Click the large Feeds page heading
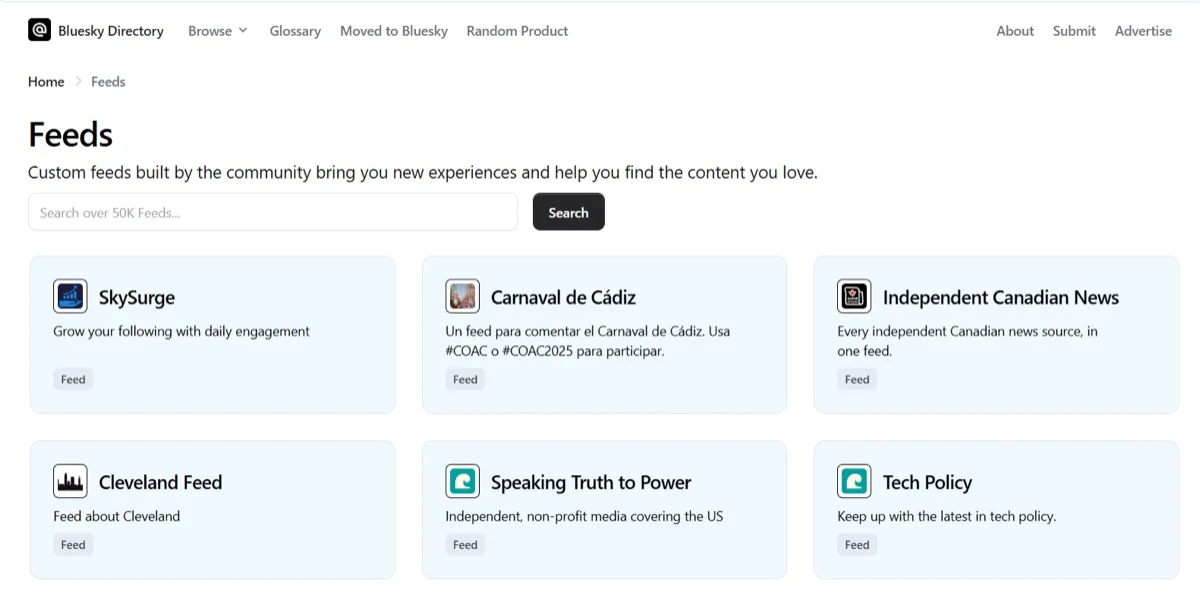This screenshot has height=593, width=1200. point(70,135)
